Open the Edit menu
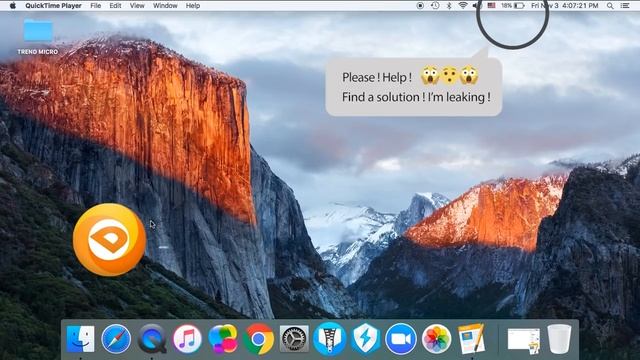 pos(115,6)
